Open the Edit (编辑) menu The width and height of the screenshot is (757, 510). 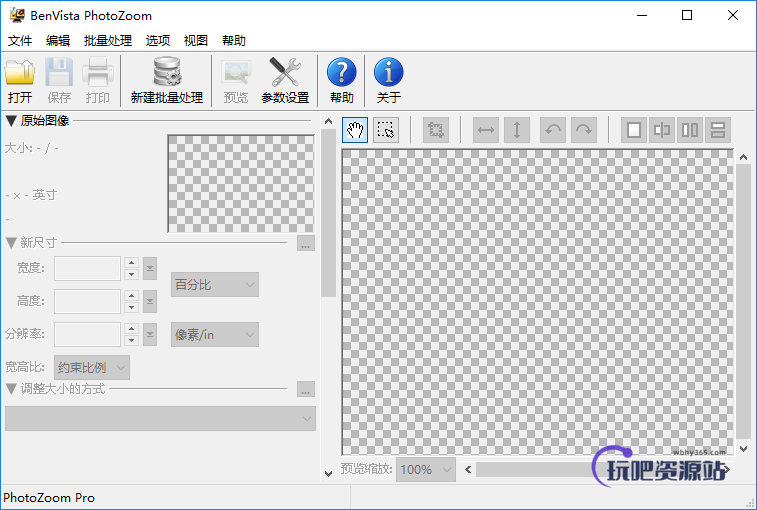58,41
